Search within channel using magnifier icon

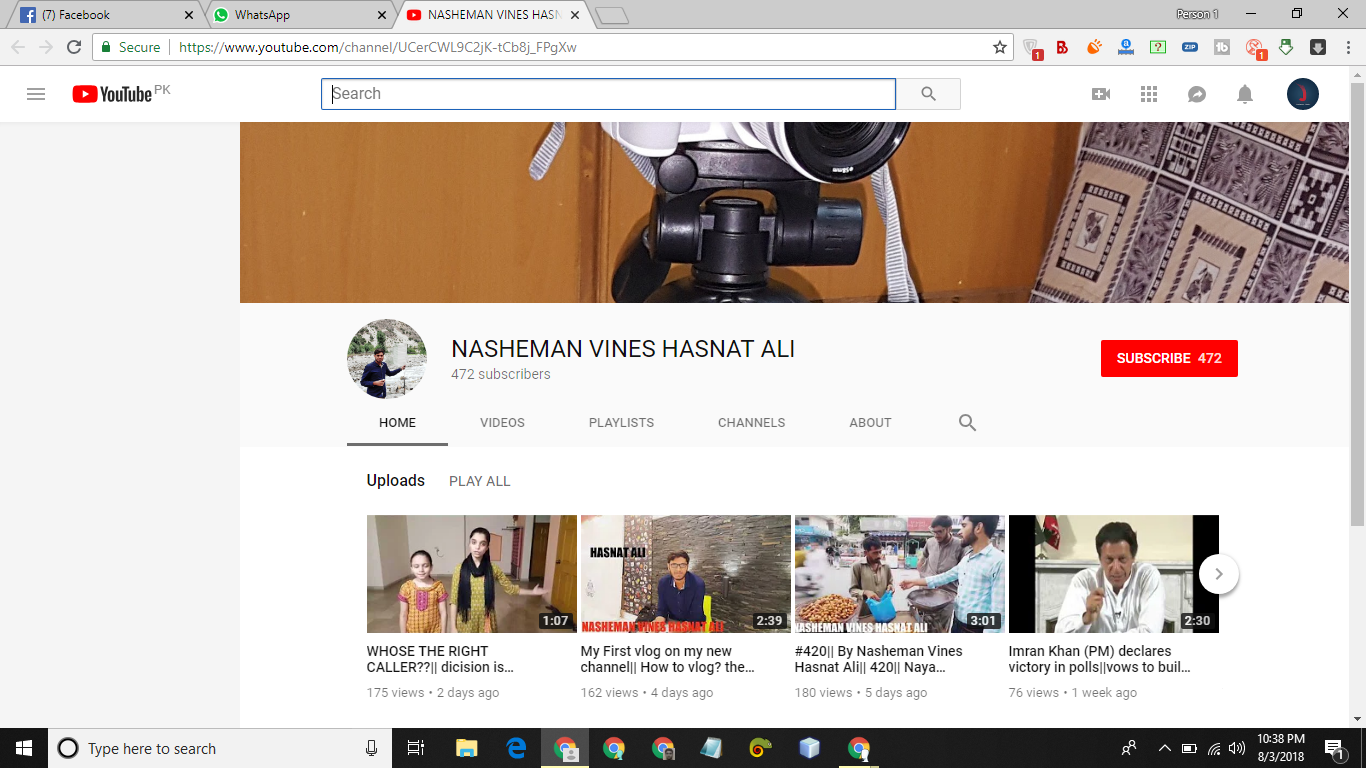(967, 423)
